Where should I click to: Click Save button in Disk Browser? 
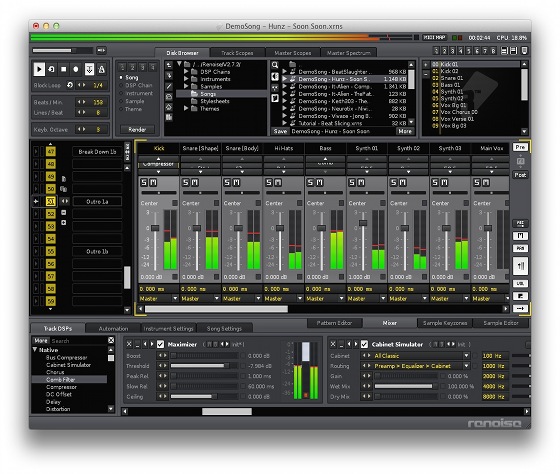coord(280,131)
